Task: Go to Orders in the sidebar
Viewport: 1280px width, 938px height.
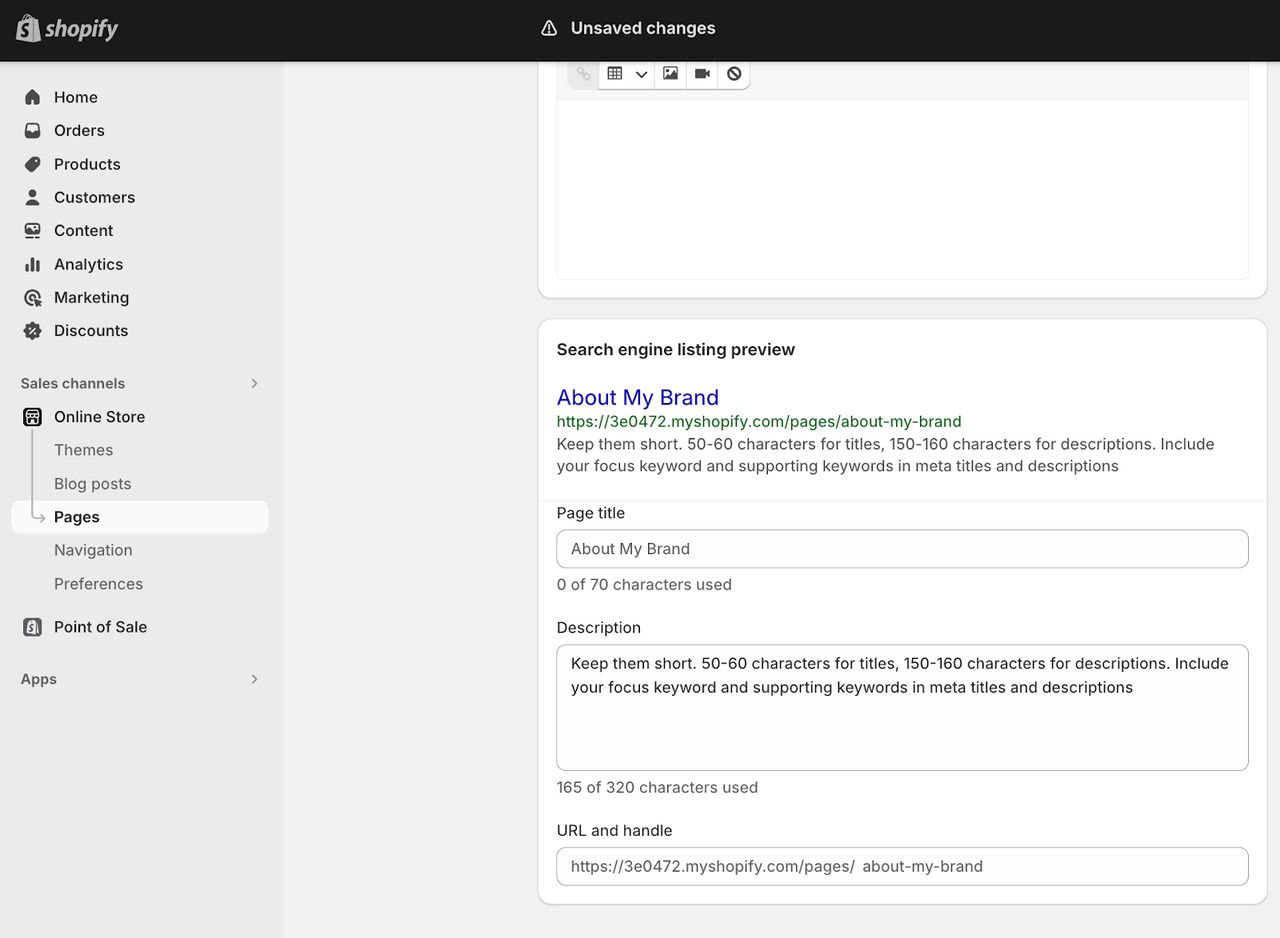Action: coord(79,130)
